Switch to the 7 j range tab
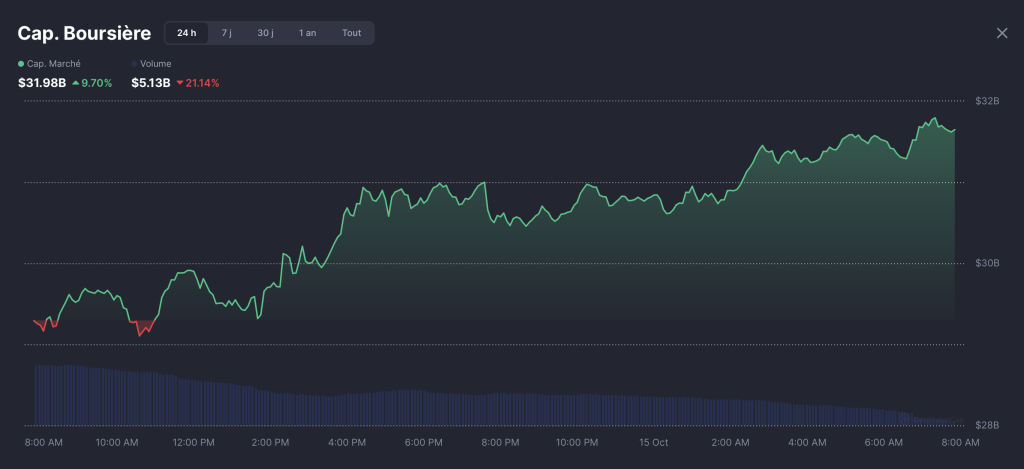The image size is (1024, 469). tap(227, 33)
